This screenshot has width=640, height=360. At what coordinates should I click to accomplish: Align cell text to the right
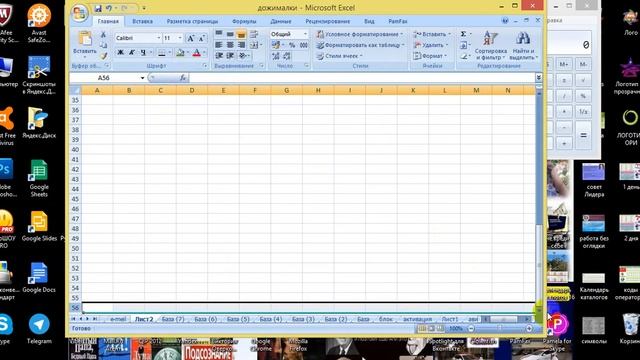(241, 45)
